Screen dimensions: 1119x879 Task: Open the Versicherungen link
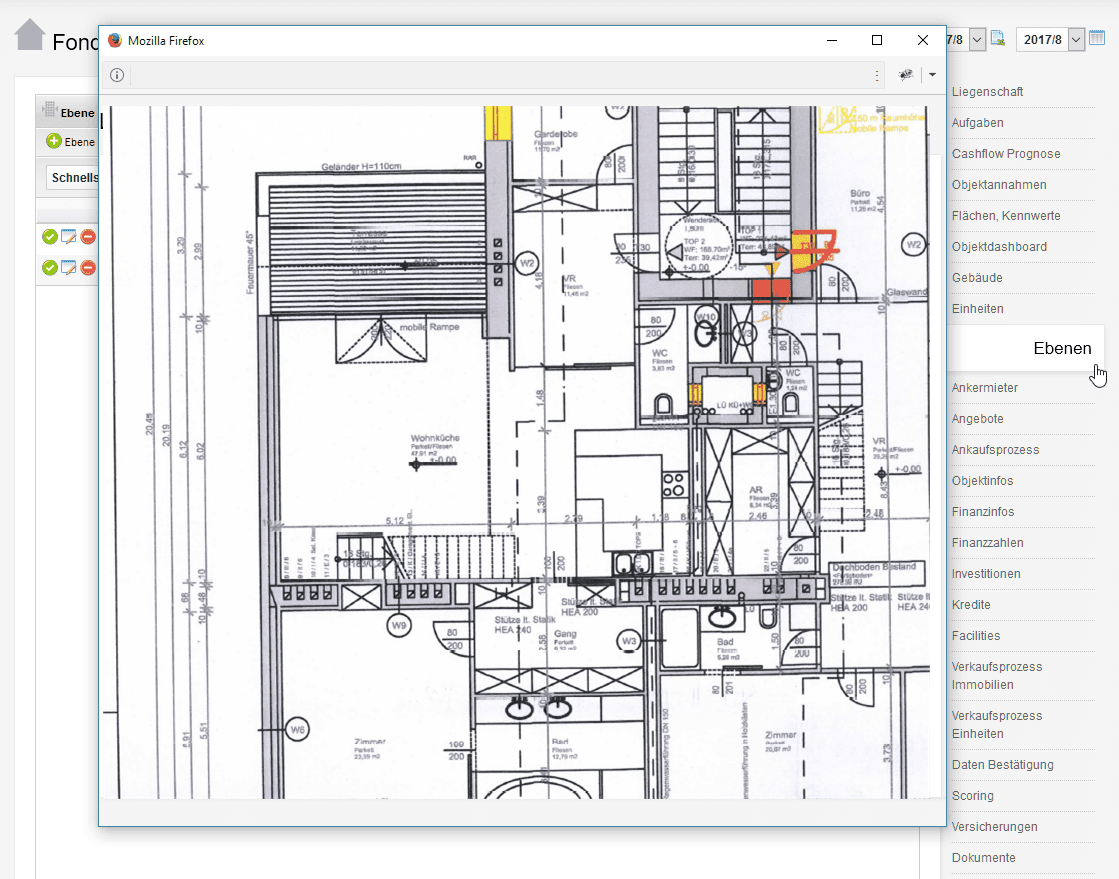[994, 827]
